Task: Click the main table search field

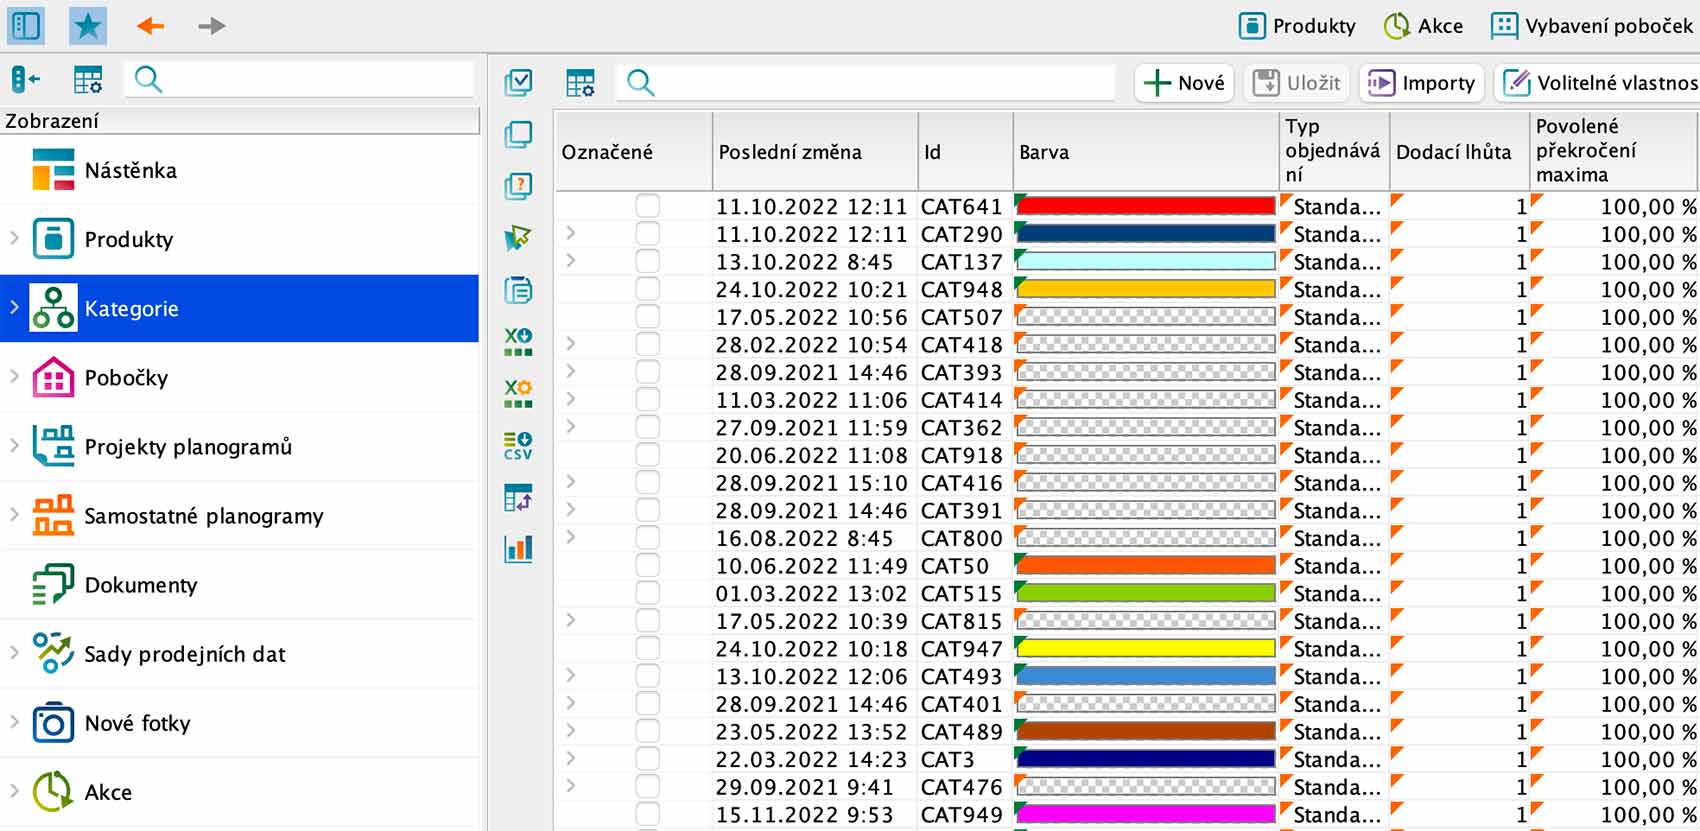Action: pos(865,83)
